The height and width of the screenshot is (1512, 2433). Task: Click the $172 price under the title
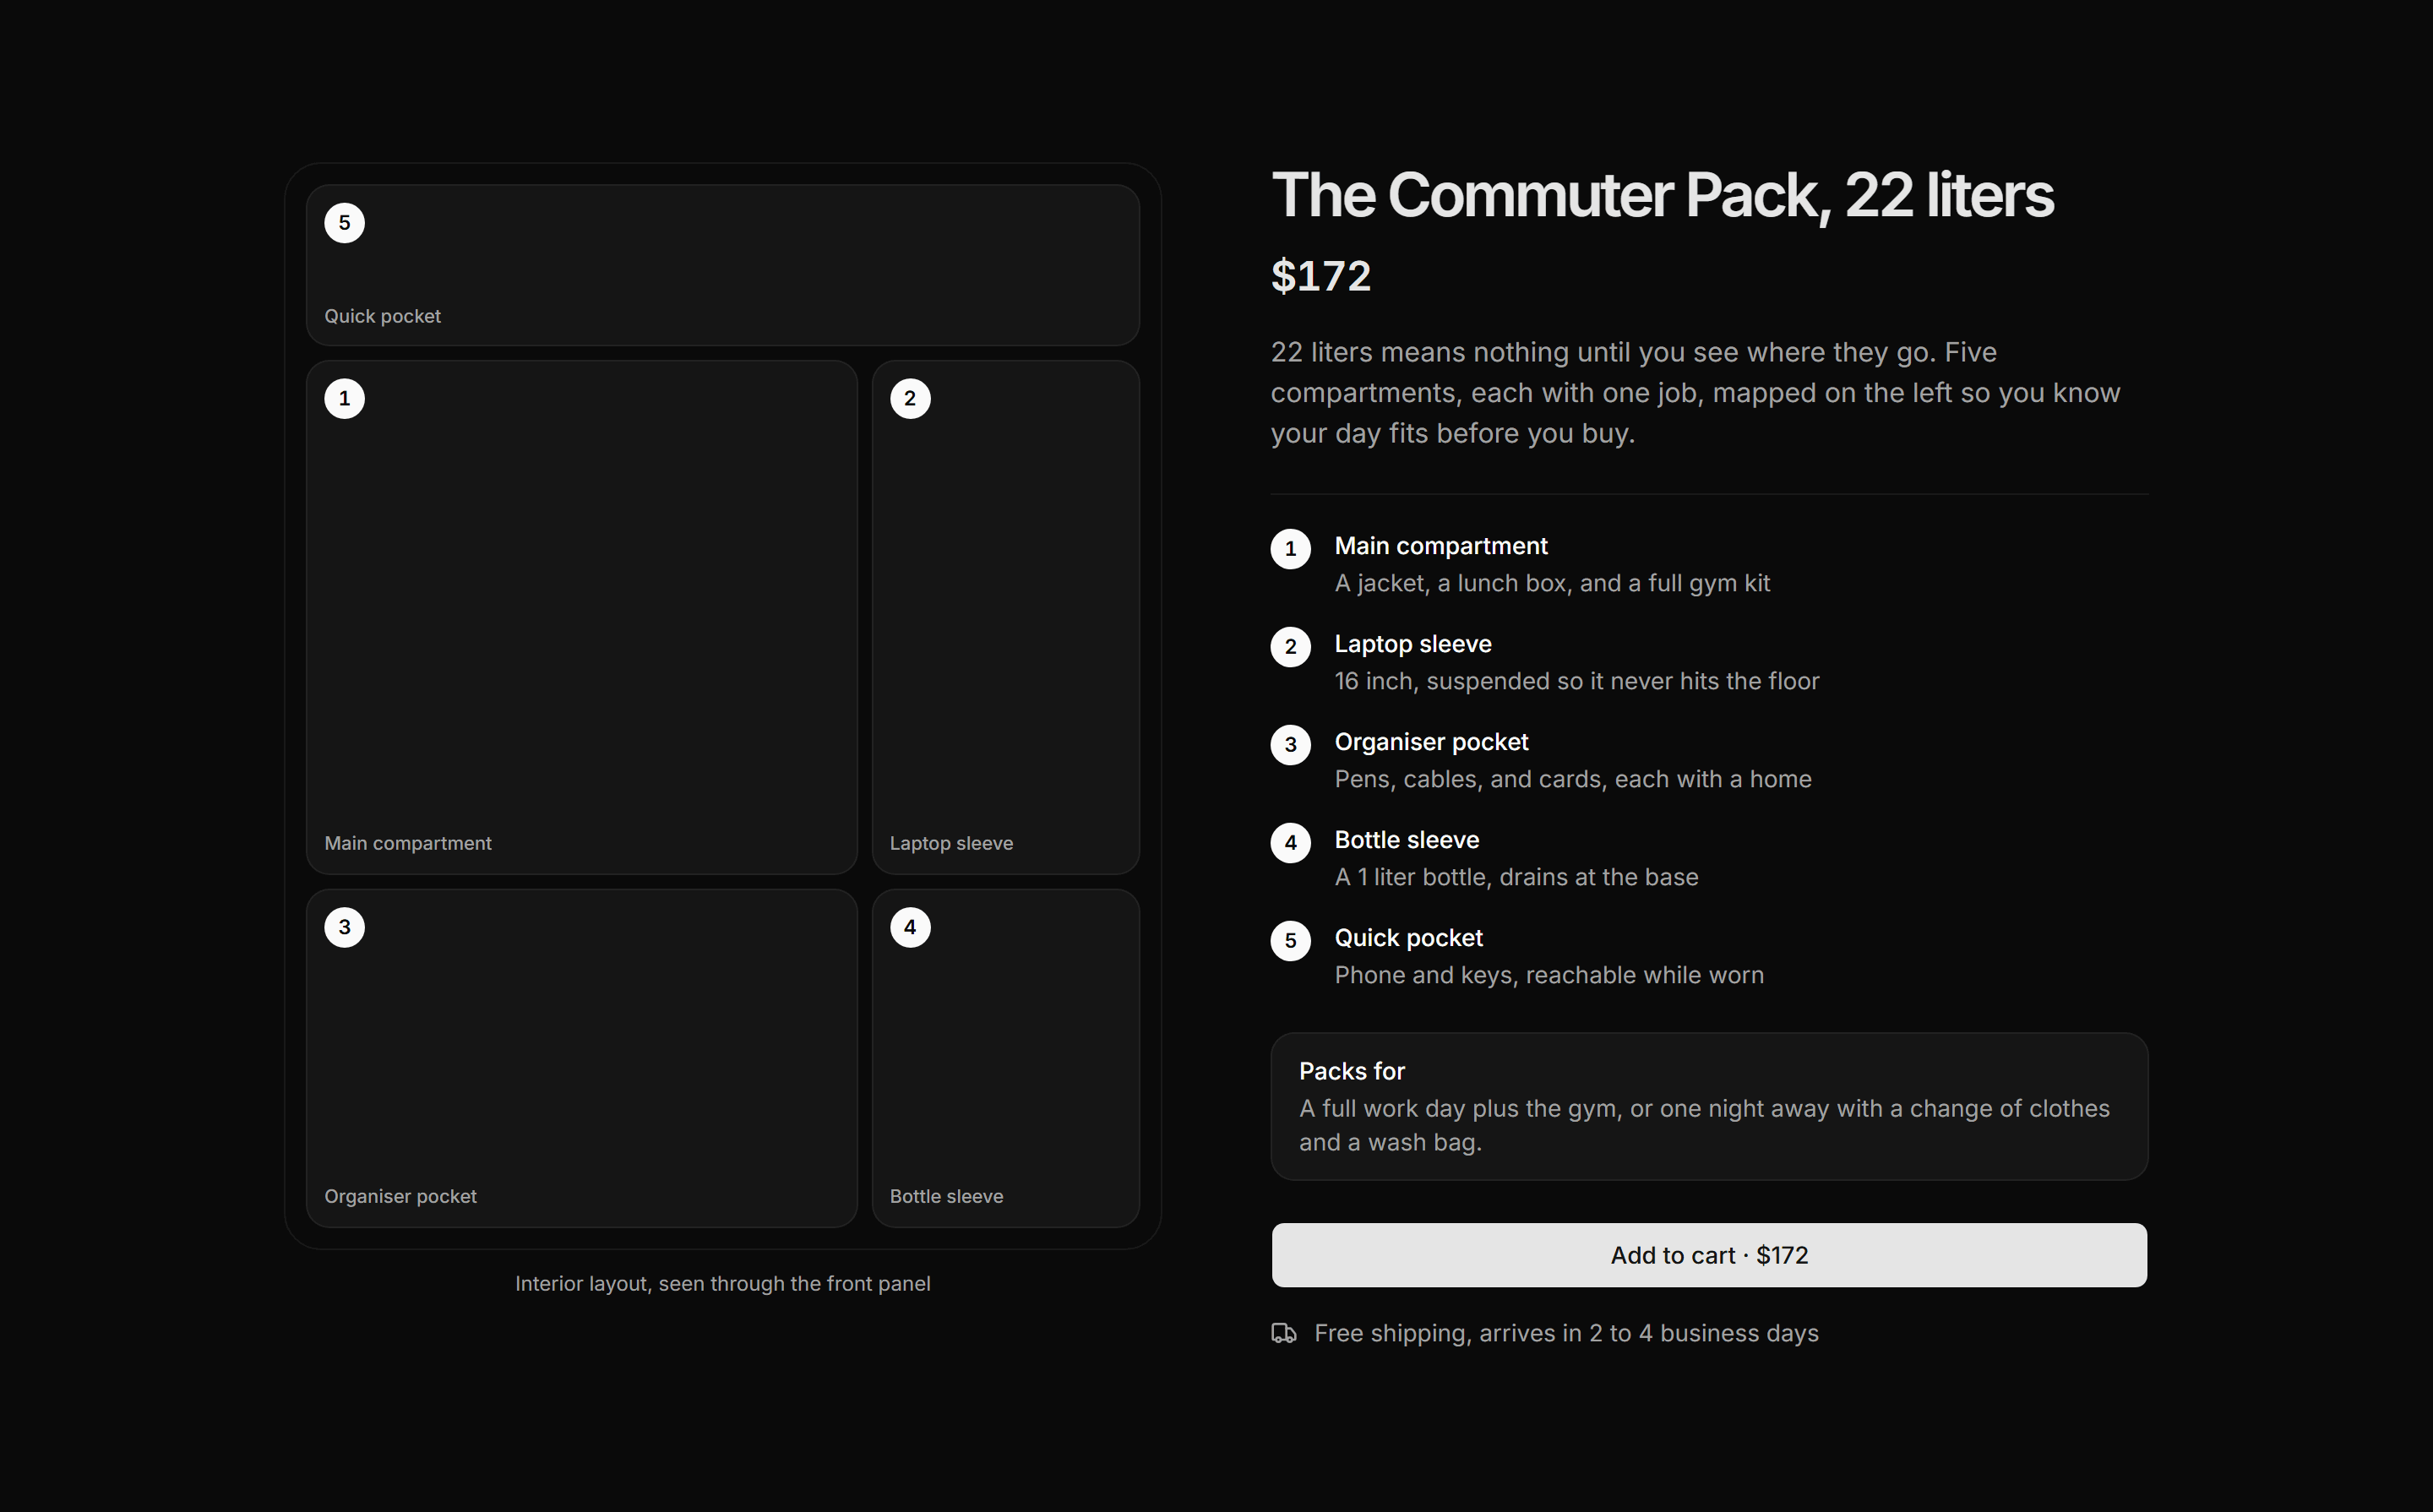coord(1321,276)
